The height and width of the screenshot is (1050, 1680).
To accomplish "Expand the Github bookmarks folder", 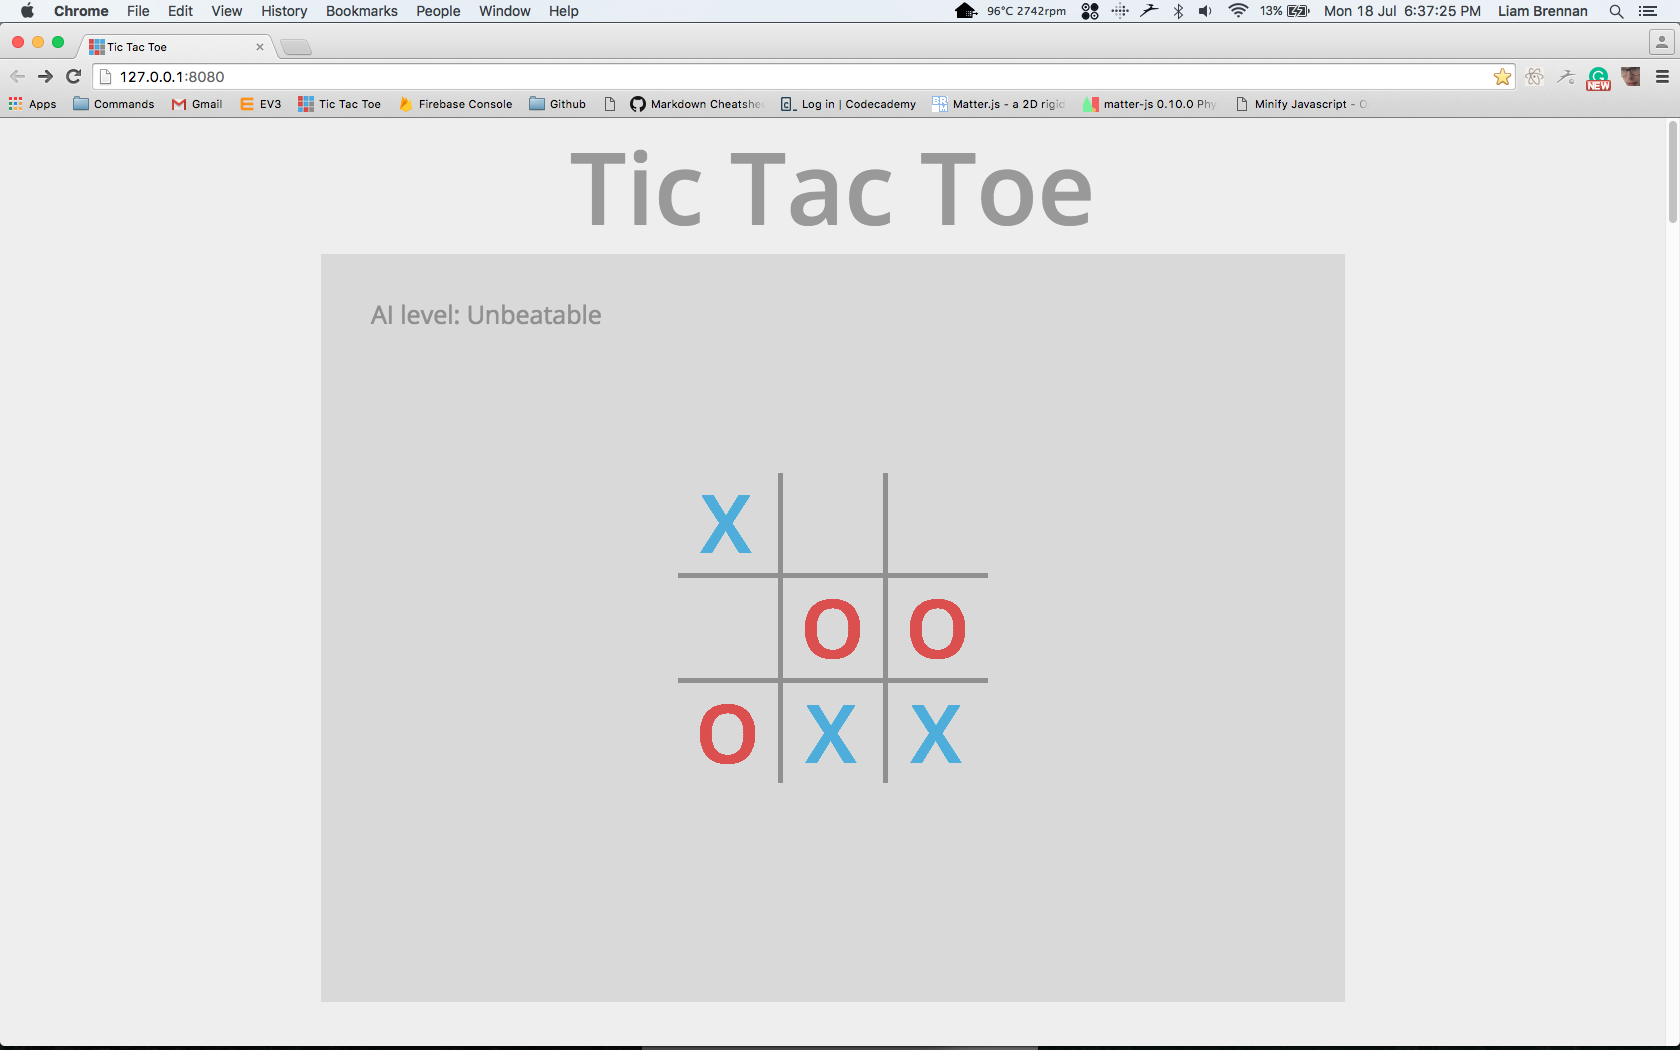I will point(558,104).
